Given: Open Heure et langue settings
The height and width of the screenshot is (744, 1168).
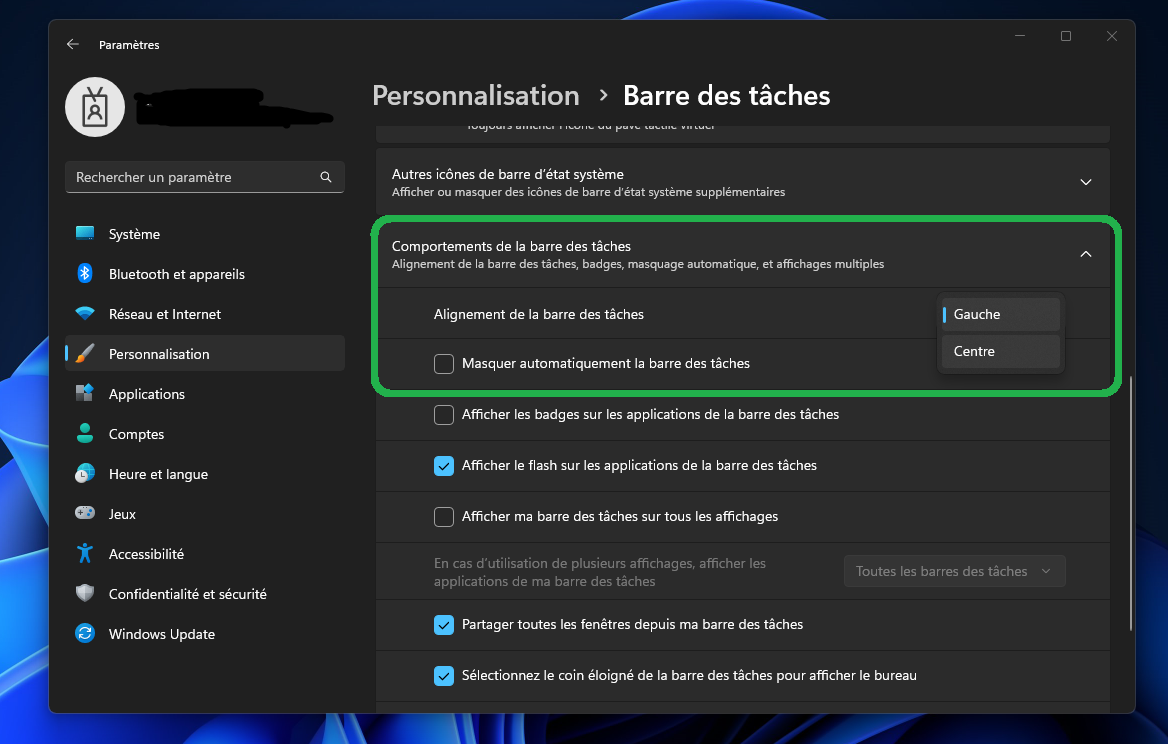Looking at the screenshot, I should (x=157, y=473).
